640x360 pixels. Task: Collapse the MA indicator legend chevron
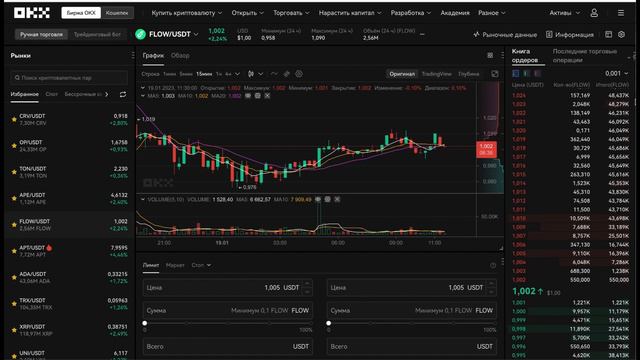(x=142, y=96)
